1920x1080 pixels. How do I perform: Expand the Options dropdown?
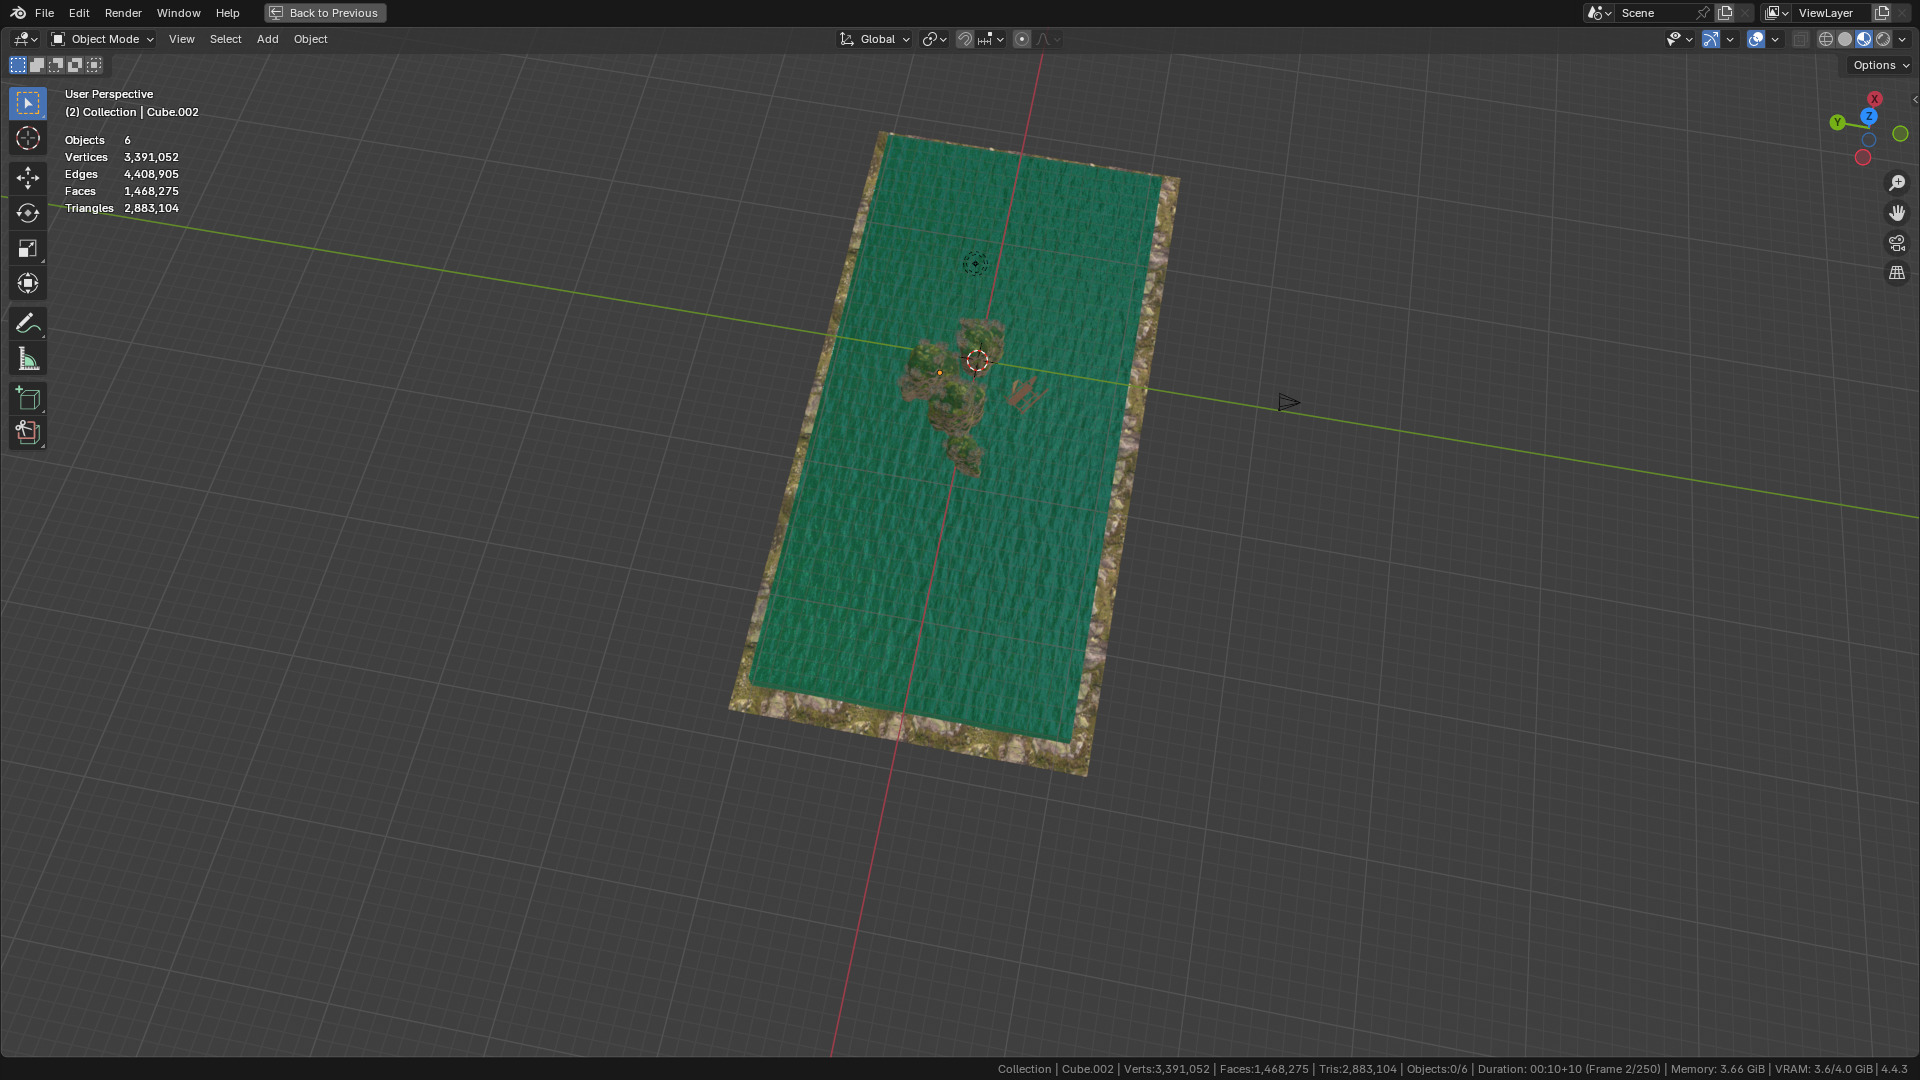[x=1880, y=65]
